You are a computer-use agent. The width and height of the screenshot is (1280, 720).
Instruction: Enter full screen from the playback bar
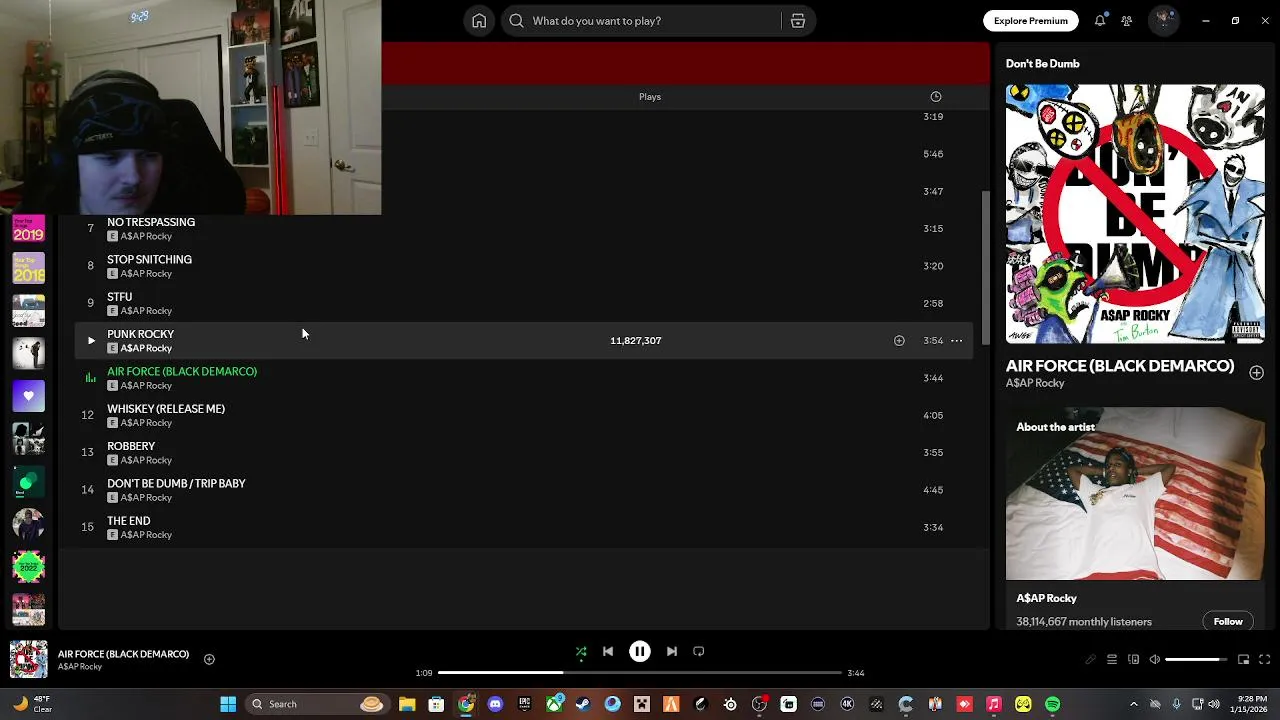[x=1265, y=660]
